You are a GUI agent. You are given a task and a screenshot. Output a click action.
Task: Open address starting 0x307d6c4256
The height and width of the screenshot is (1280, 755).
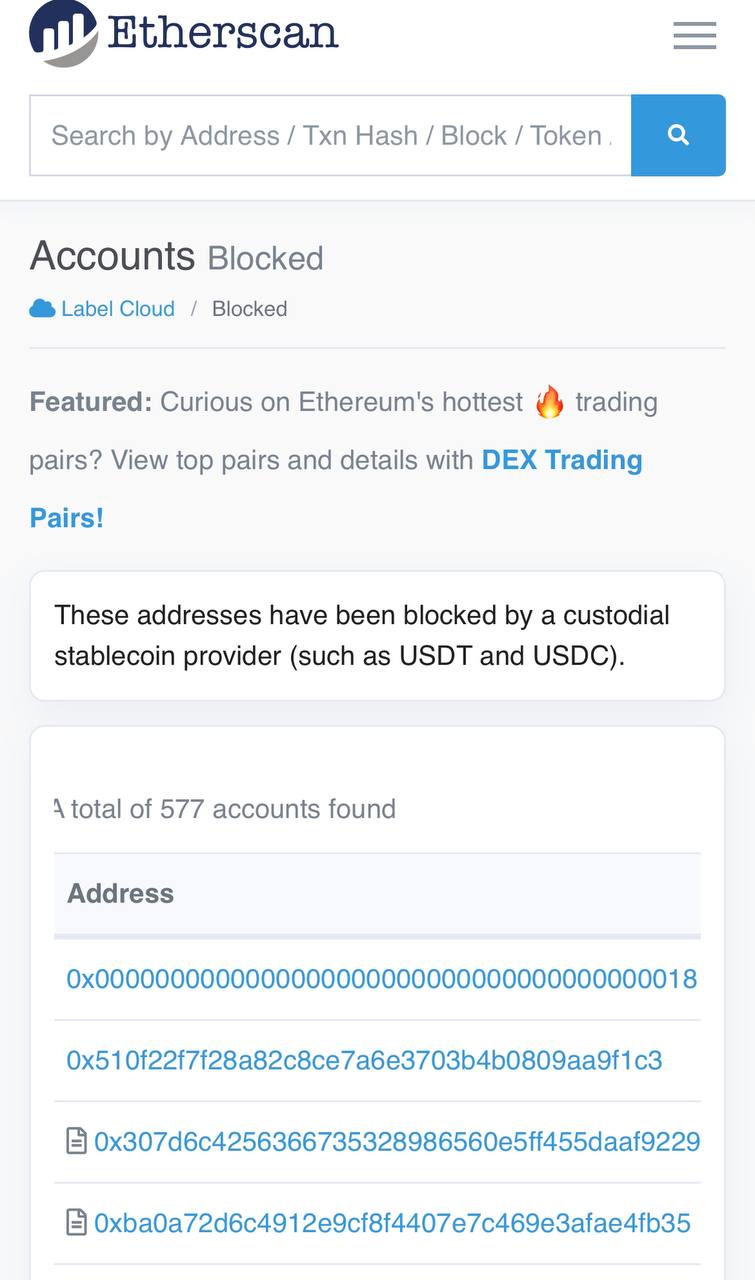click(x=397, y=1141)
